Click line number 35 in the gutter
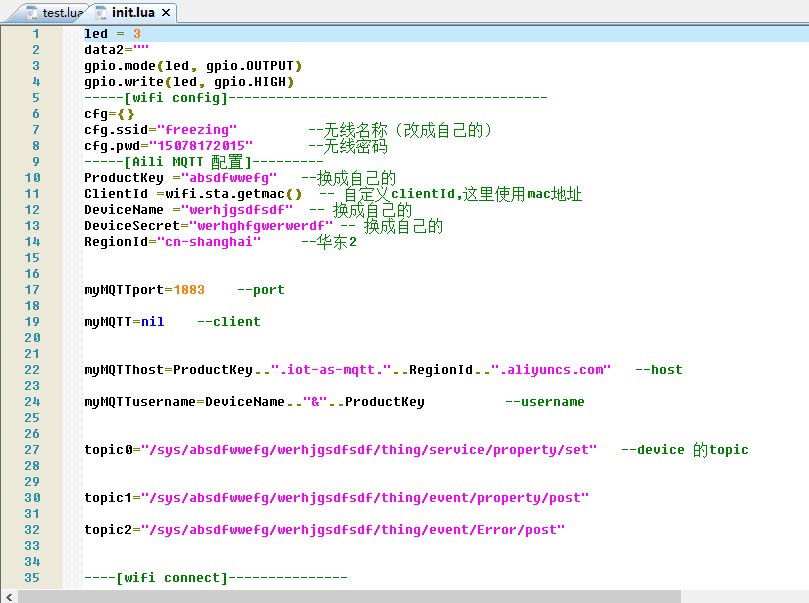This screenshot has height=603, width=809. pos(32,578)
